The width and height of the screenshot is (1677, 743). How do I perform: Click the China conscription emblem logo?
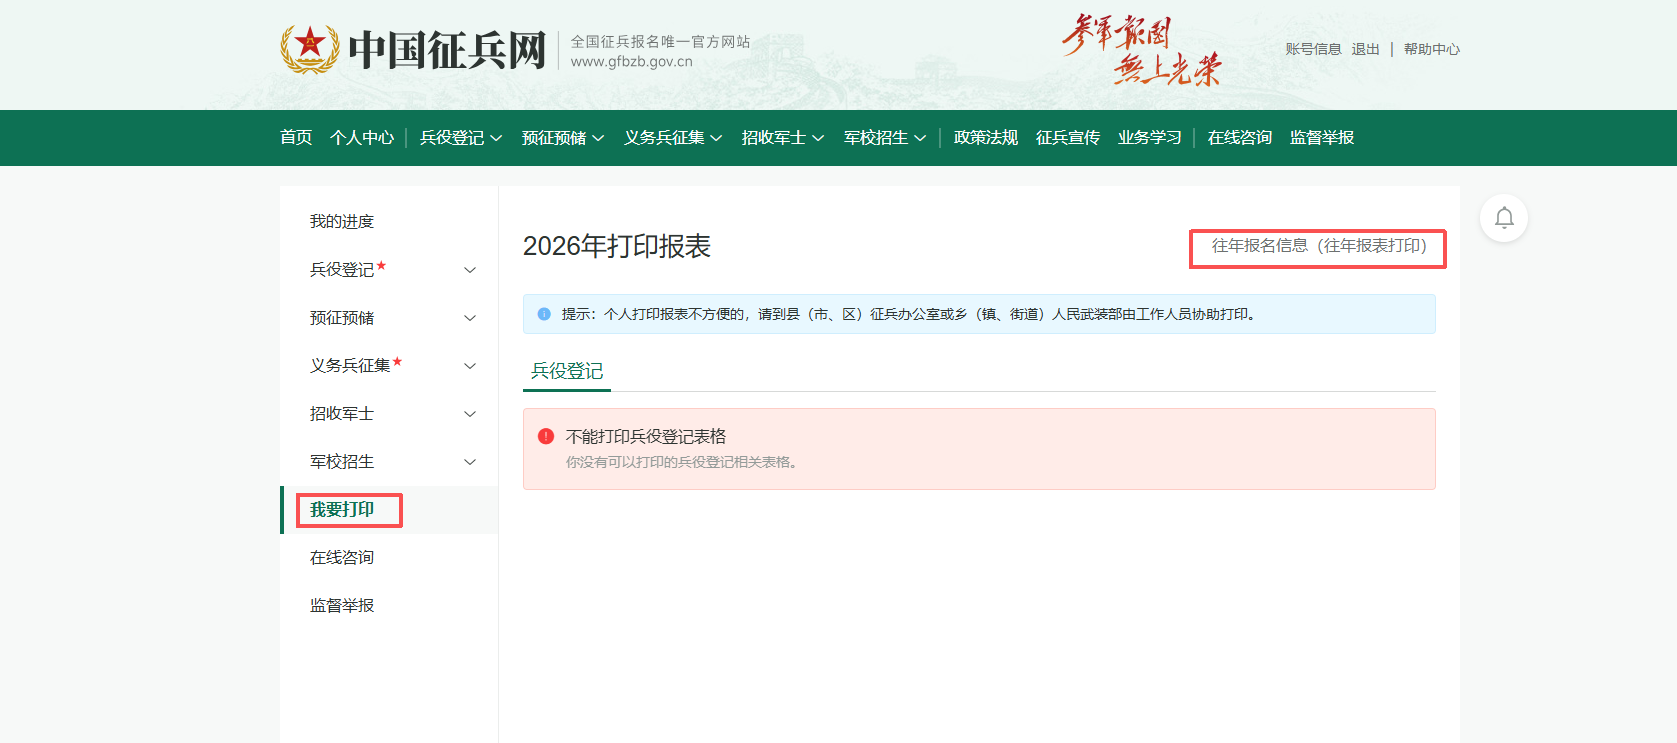pos(310,49)
